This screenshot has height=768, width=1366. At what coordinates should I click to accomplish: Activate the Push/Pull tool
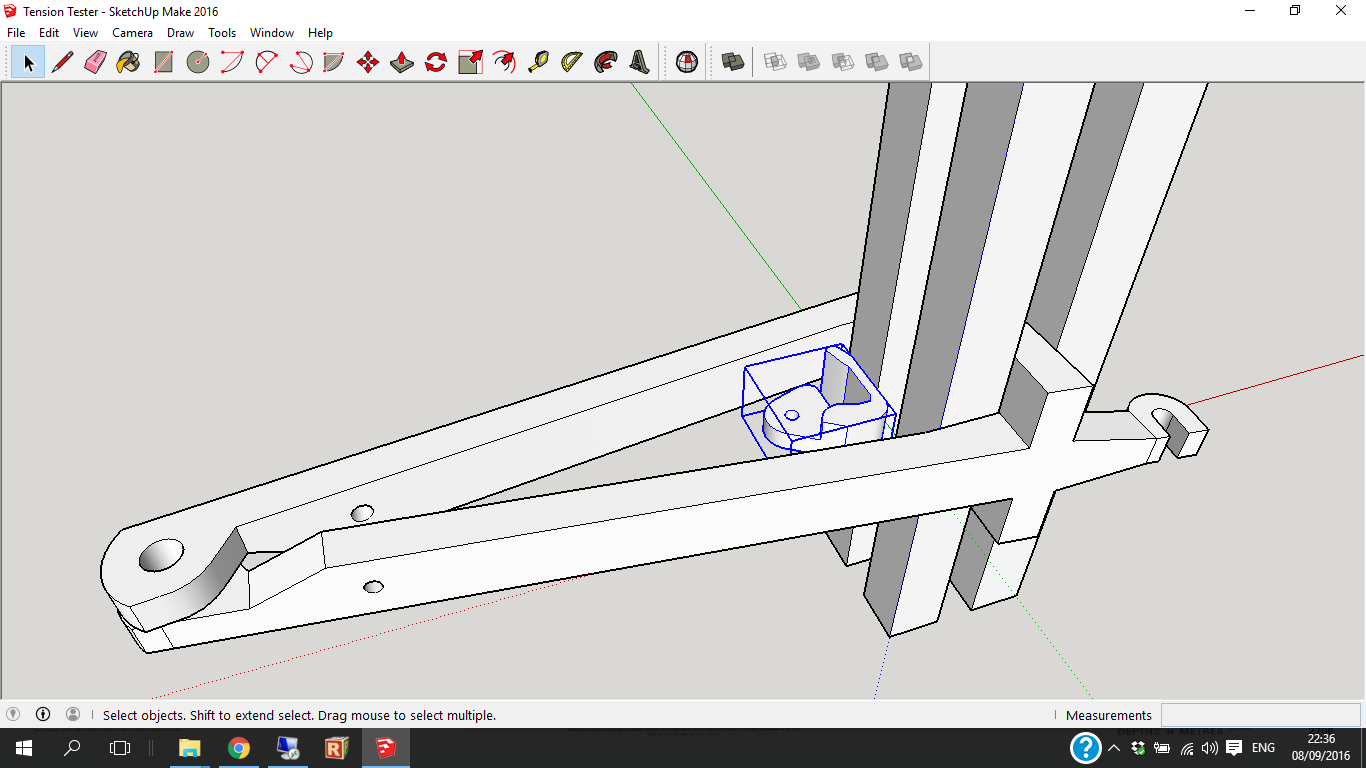click(x=402, y=62)
